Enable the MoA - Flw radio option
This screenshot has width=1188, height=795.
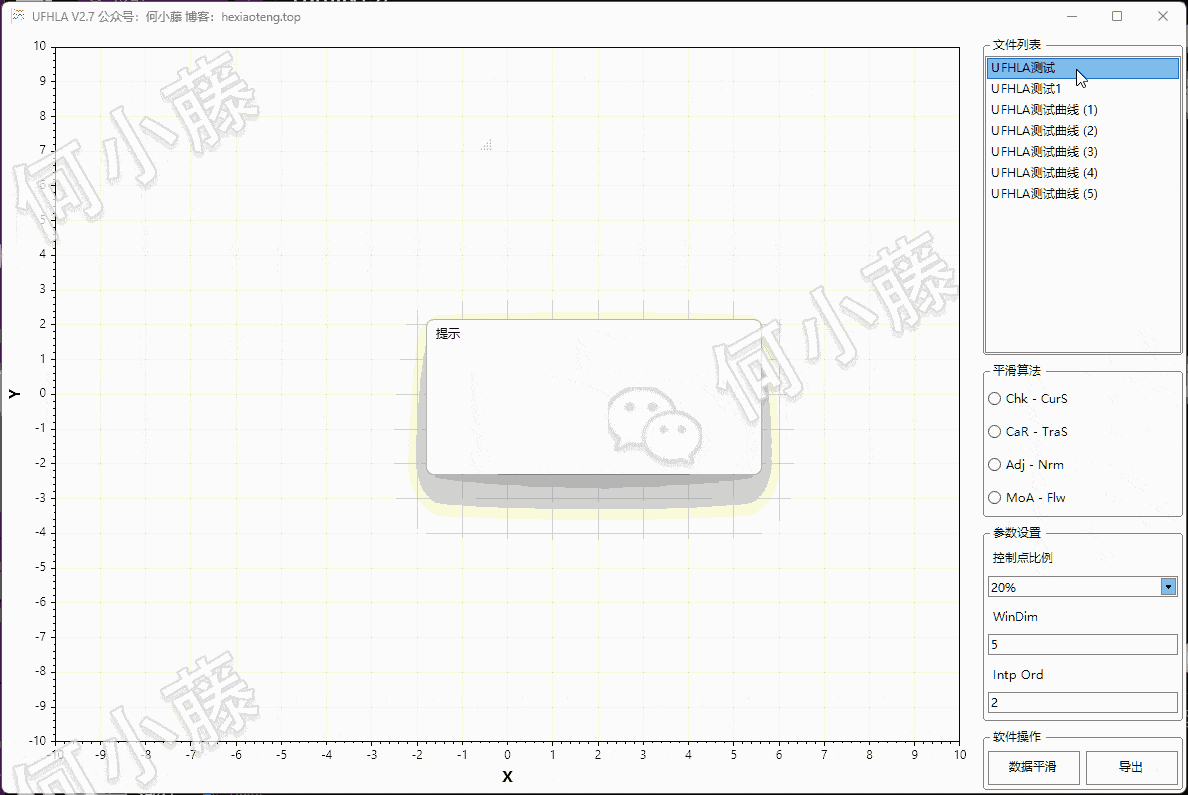[x=995, y=498]
